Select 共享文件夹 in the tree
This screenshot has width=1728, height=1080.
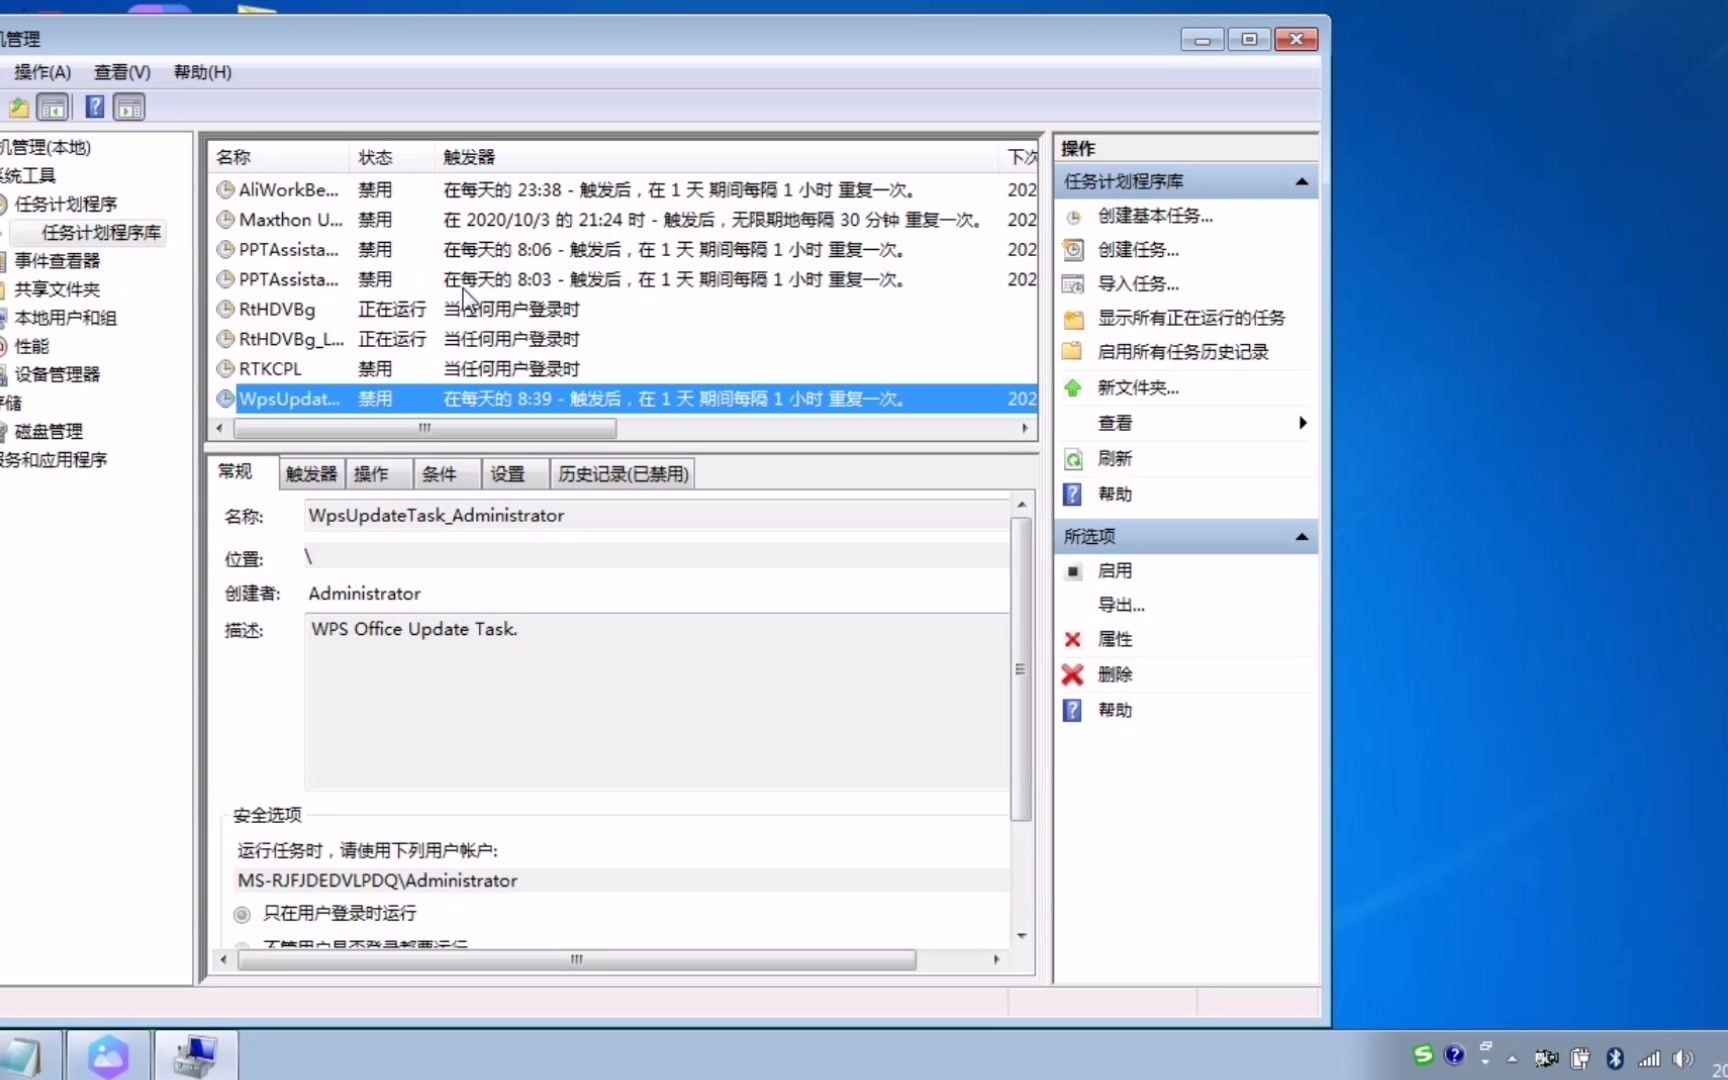click(57, 289)
